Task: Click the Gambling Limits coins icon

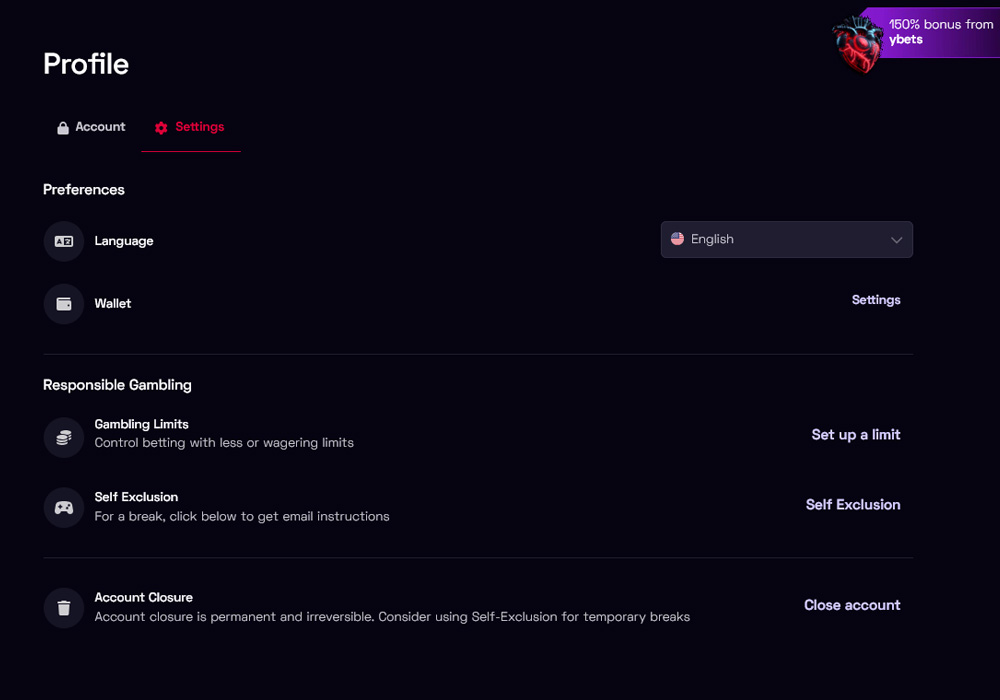Action: (x=64, y=437)
